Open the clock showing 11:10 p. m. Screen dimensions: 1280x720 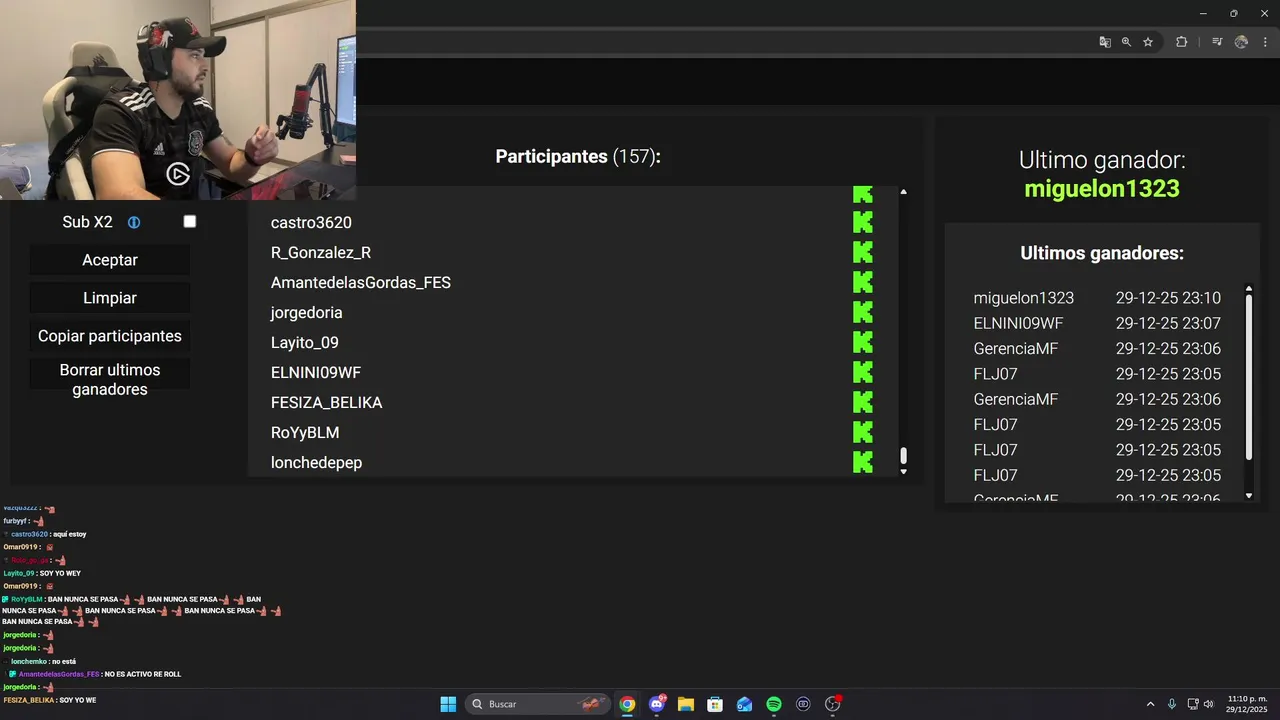coord(1247,704)
